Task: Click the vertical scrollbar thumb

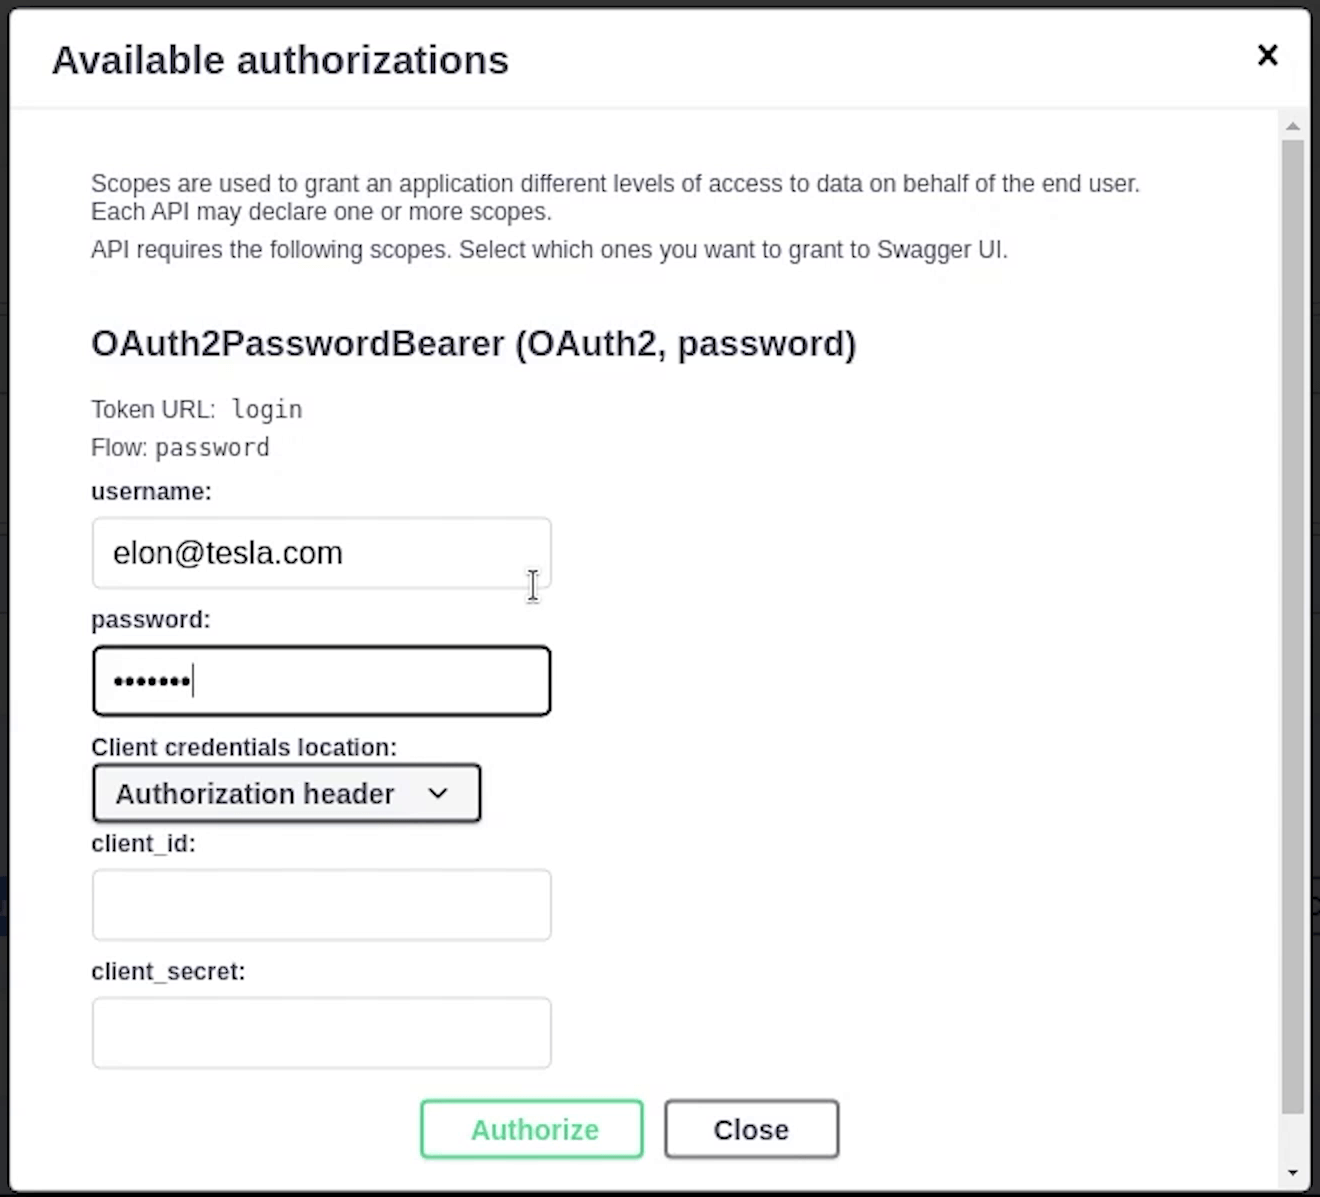Action: (x=1292, y=620)
